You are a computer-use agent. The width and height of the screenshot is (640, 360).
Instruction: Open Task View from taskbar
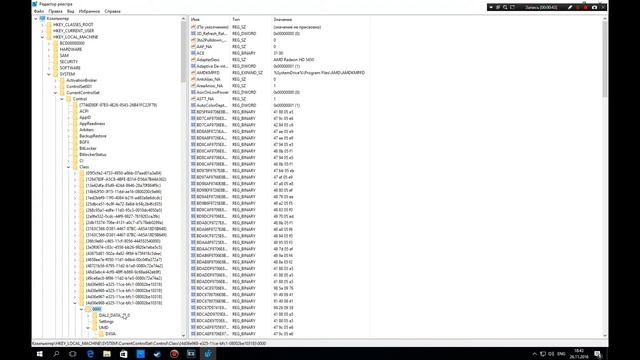pyautogui.click(x=73, y=354)
